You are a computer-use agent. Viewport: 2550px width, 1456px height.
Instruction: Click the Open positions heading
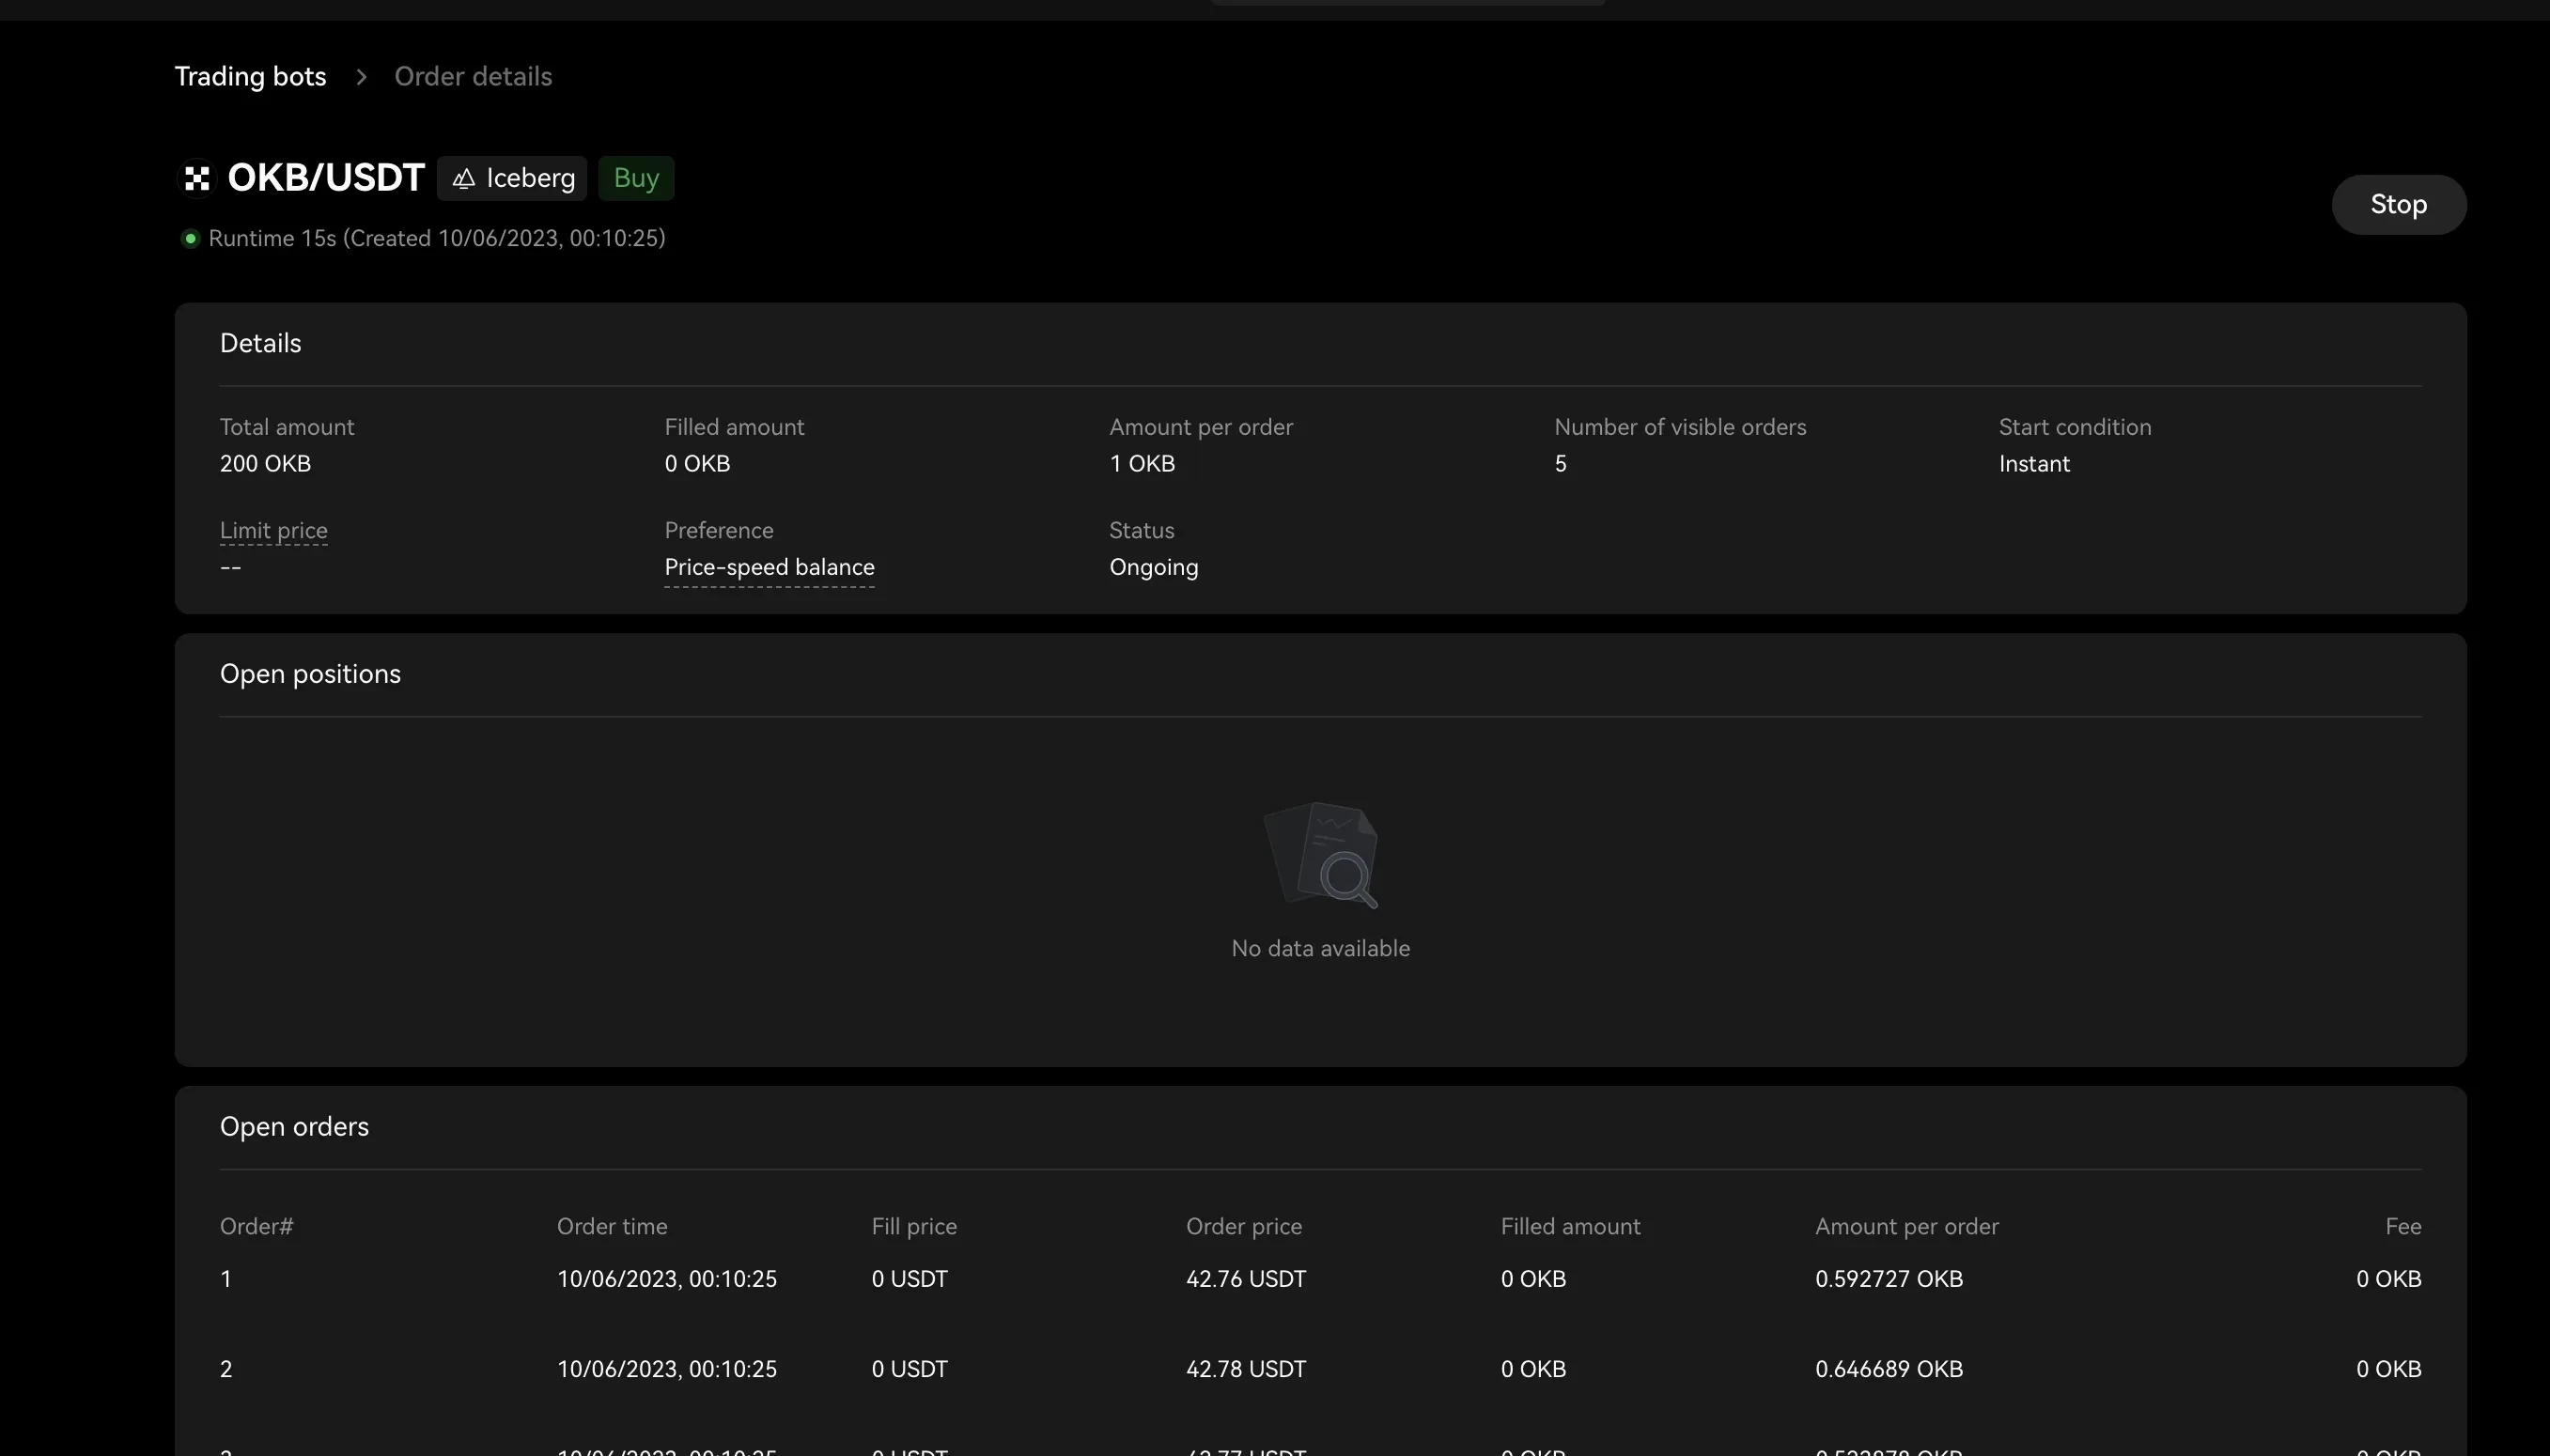point(310,674)
